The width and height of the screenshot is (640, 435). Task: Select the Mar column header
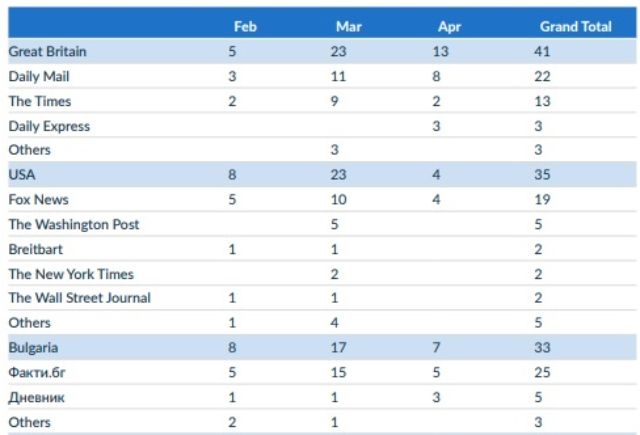348,27
